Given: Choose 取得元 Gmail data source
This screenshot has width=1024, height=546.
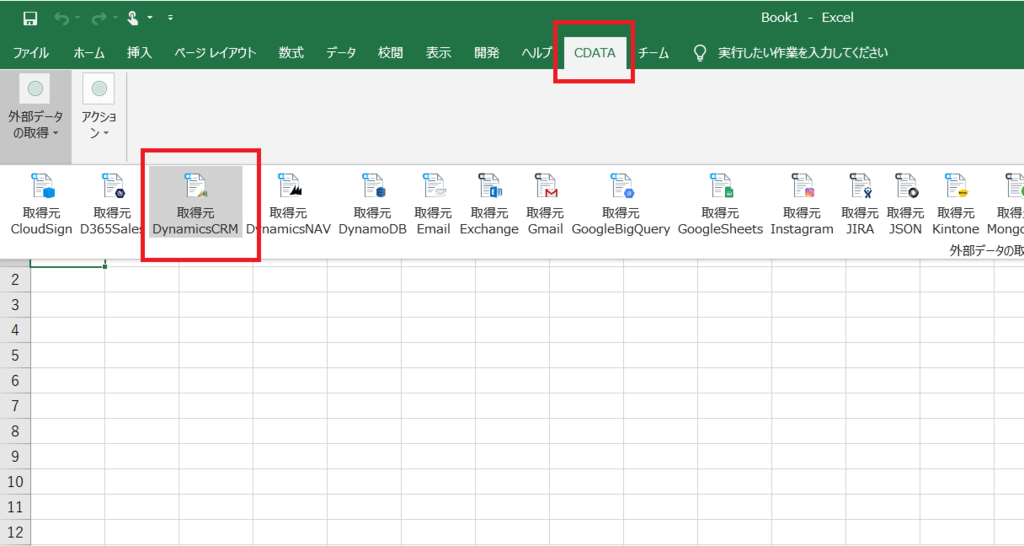Looking at the screenshot, I should pos(545,203).
